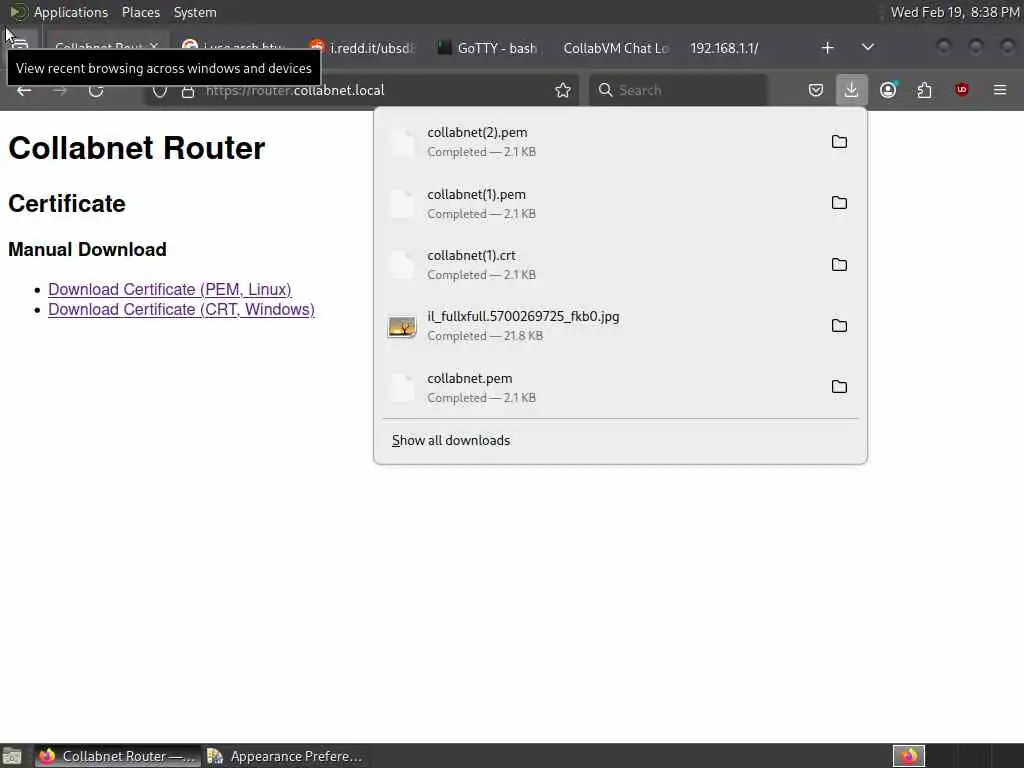The width and height of the screenshot is (1024, 768).
Task: Bookmark this page with the star
Action: click(563, 90)
